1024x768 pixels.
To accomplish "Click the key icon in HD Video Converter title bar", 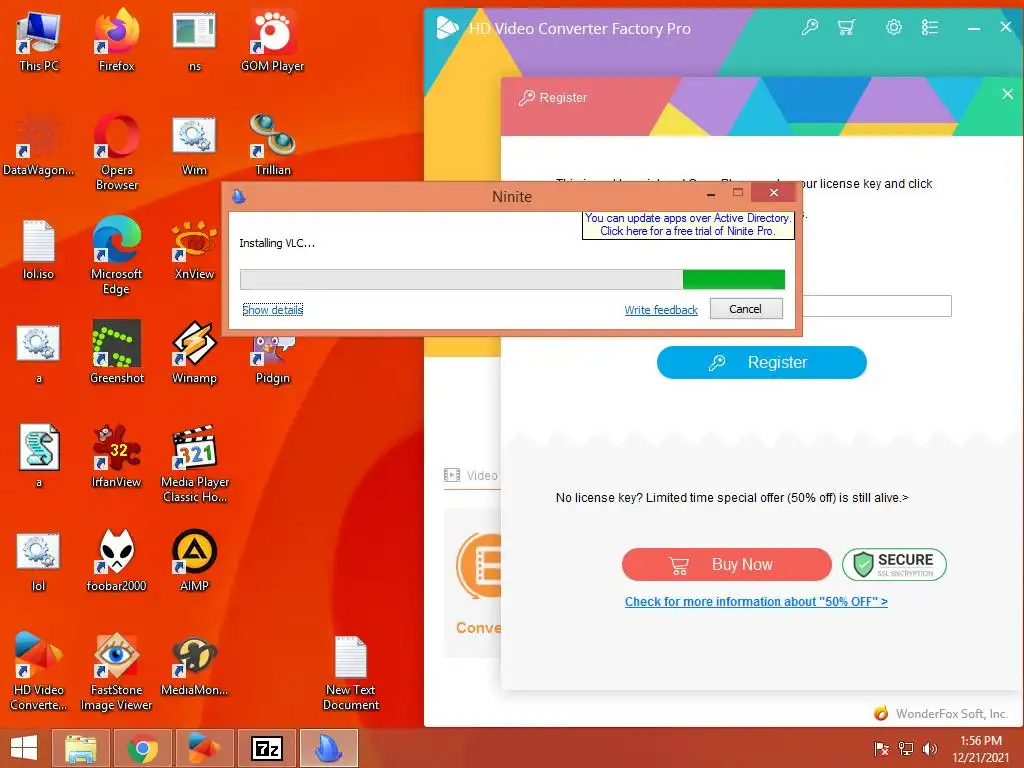I will 810,27.
